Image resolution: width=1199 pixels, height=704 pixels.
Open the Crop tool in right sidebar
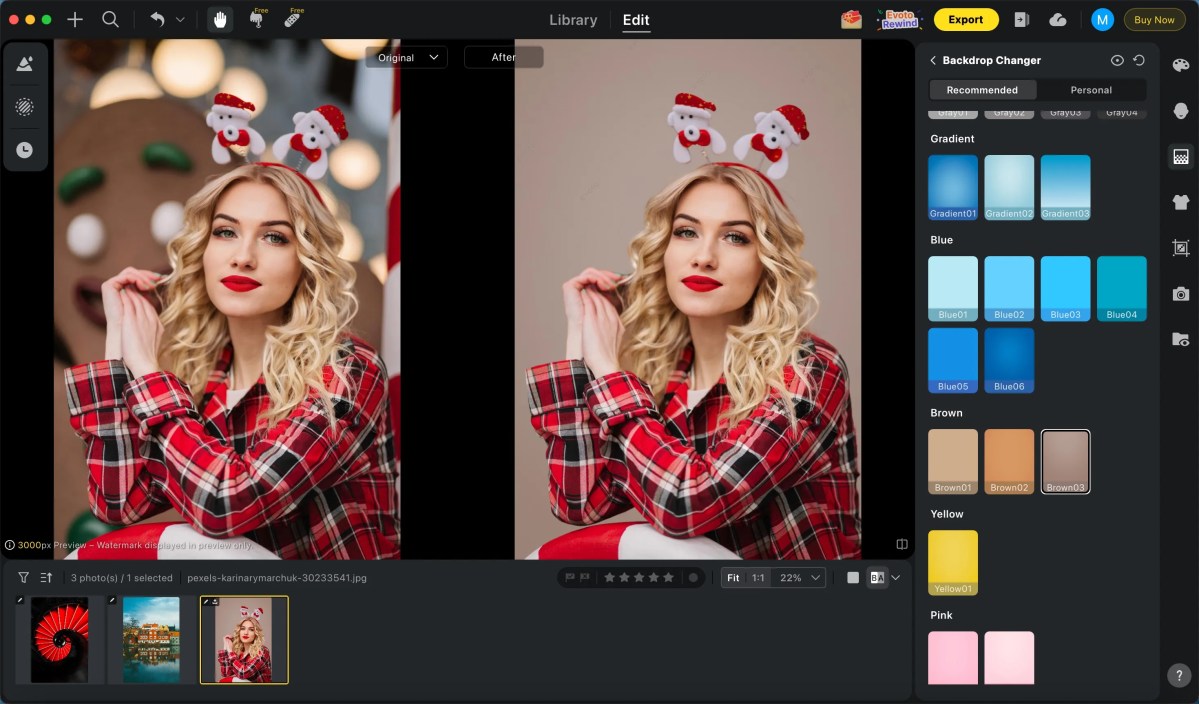tap(1180, 247)
